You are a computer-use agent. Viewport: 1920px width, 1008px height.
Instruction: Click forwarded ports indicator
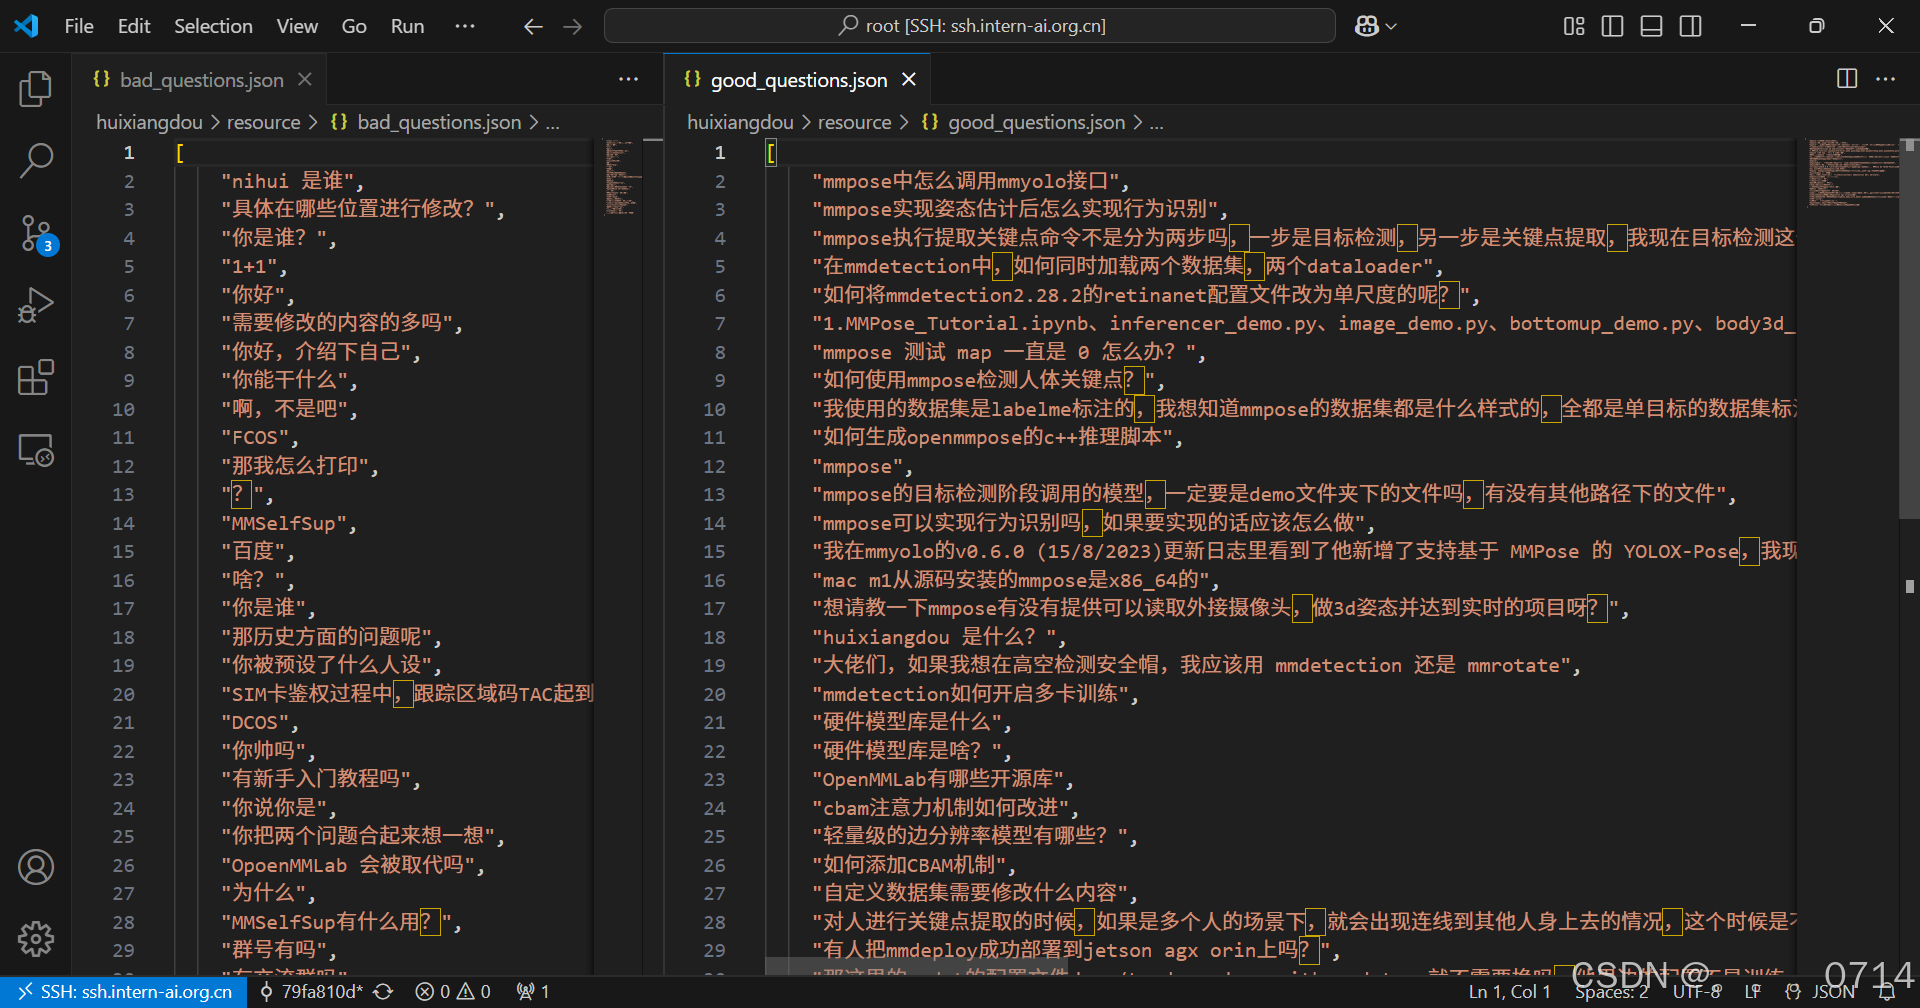coord(533,992)
